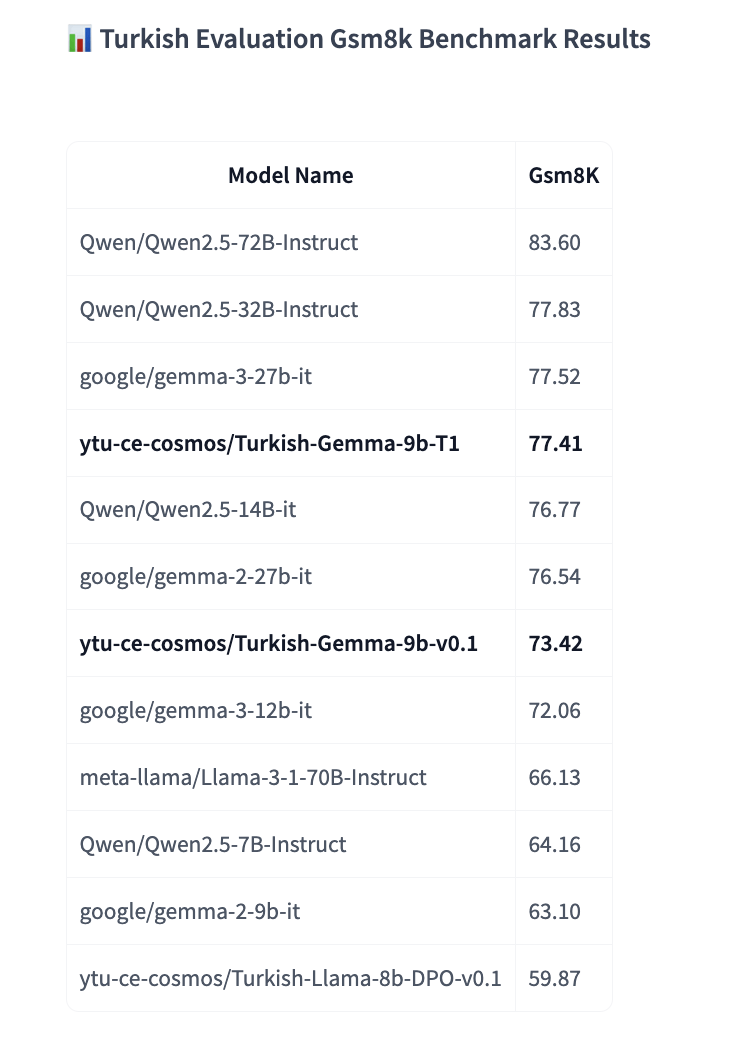This screenshot has width=742, height=1044.
Task: Select the Qwen/Qwen2.5-32B-Instruct model name cell
Action: 219,309
